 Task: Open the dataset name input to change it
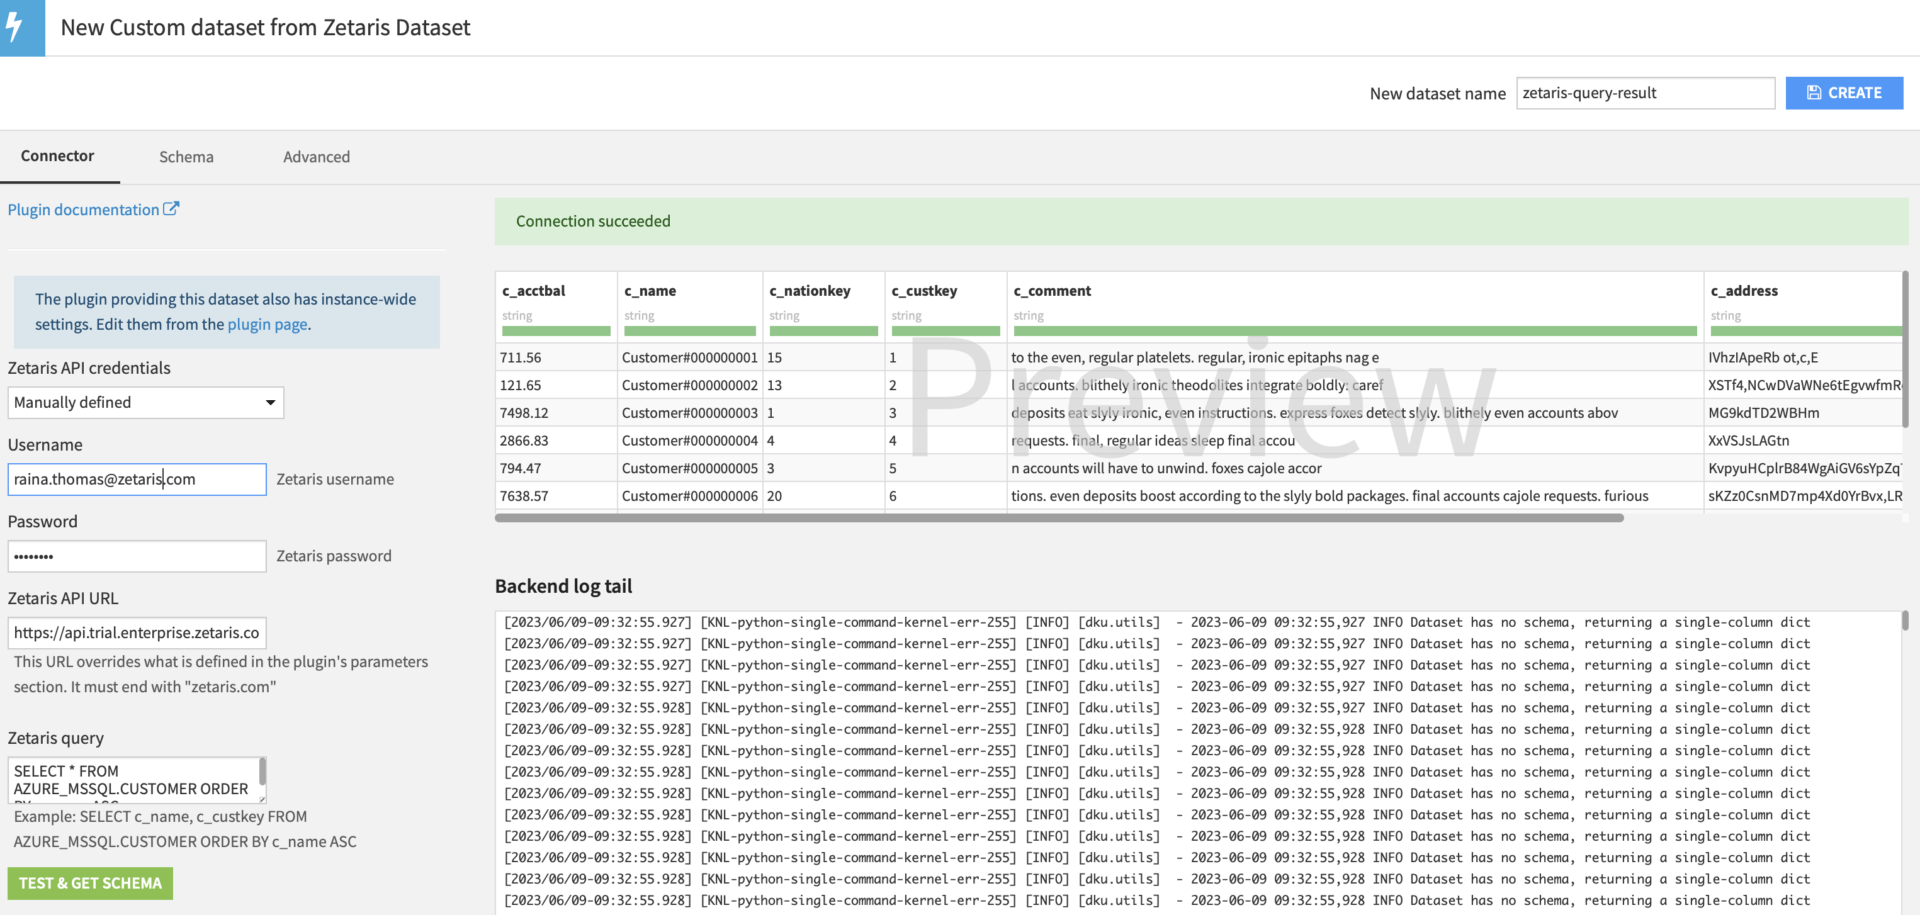coord(1645,93)
